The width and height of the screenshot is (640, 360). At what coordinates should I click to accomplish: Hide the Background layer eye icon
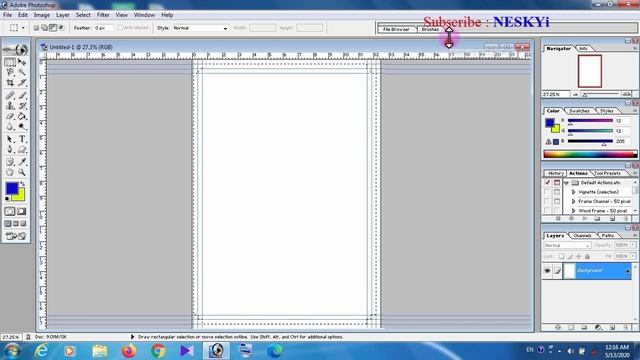(547, 271)
